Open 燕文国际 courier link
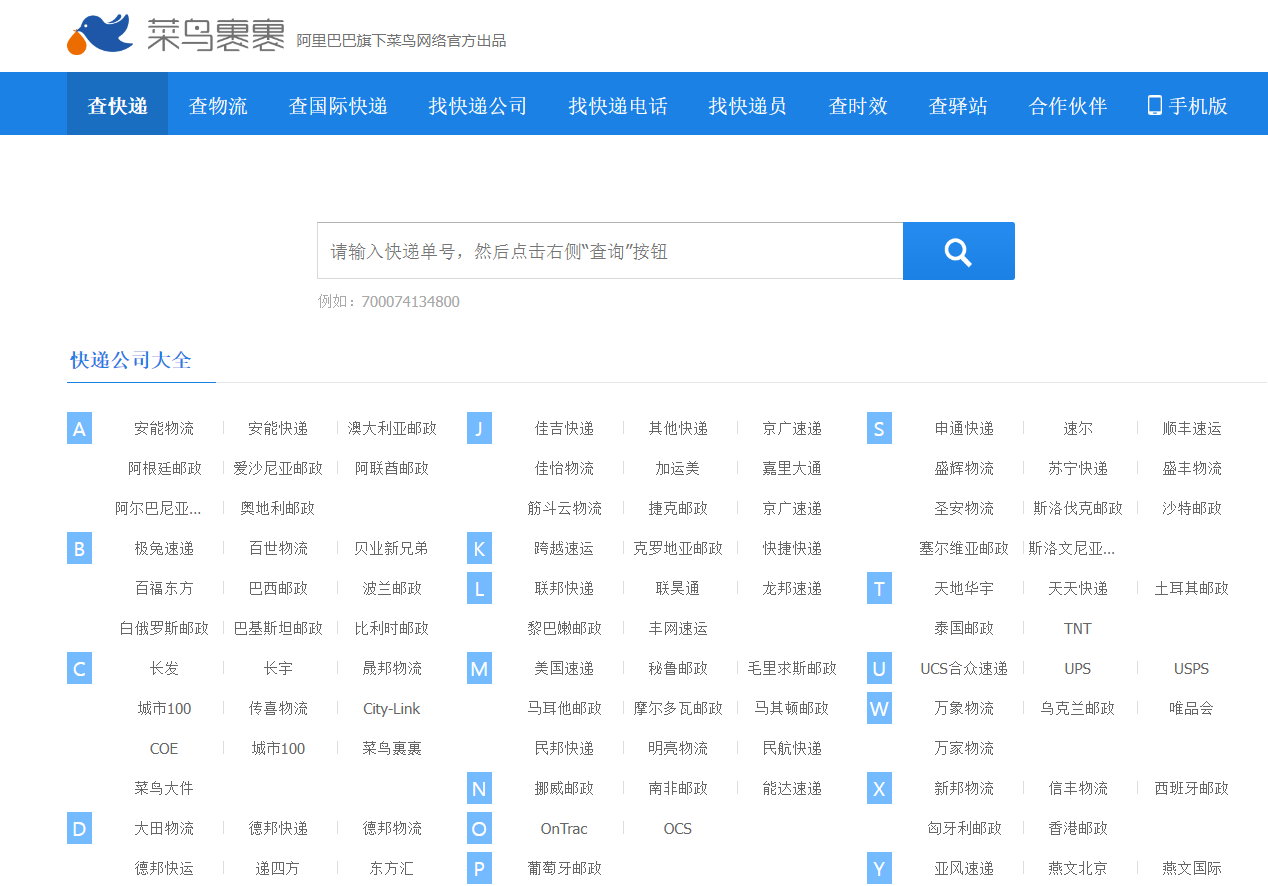This screenshot has width=1268, height=886. coord(1192,868)
